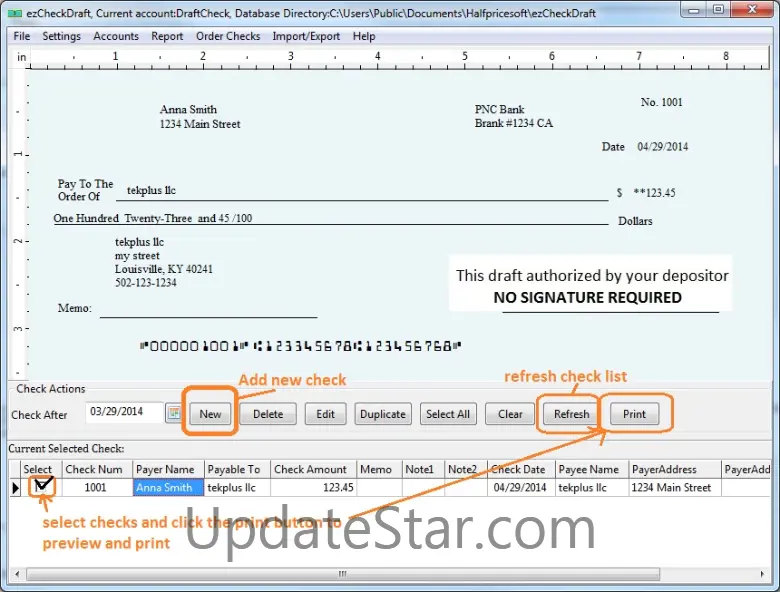Tick the Select checkbox for check 1001

(42, 486)
